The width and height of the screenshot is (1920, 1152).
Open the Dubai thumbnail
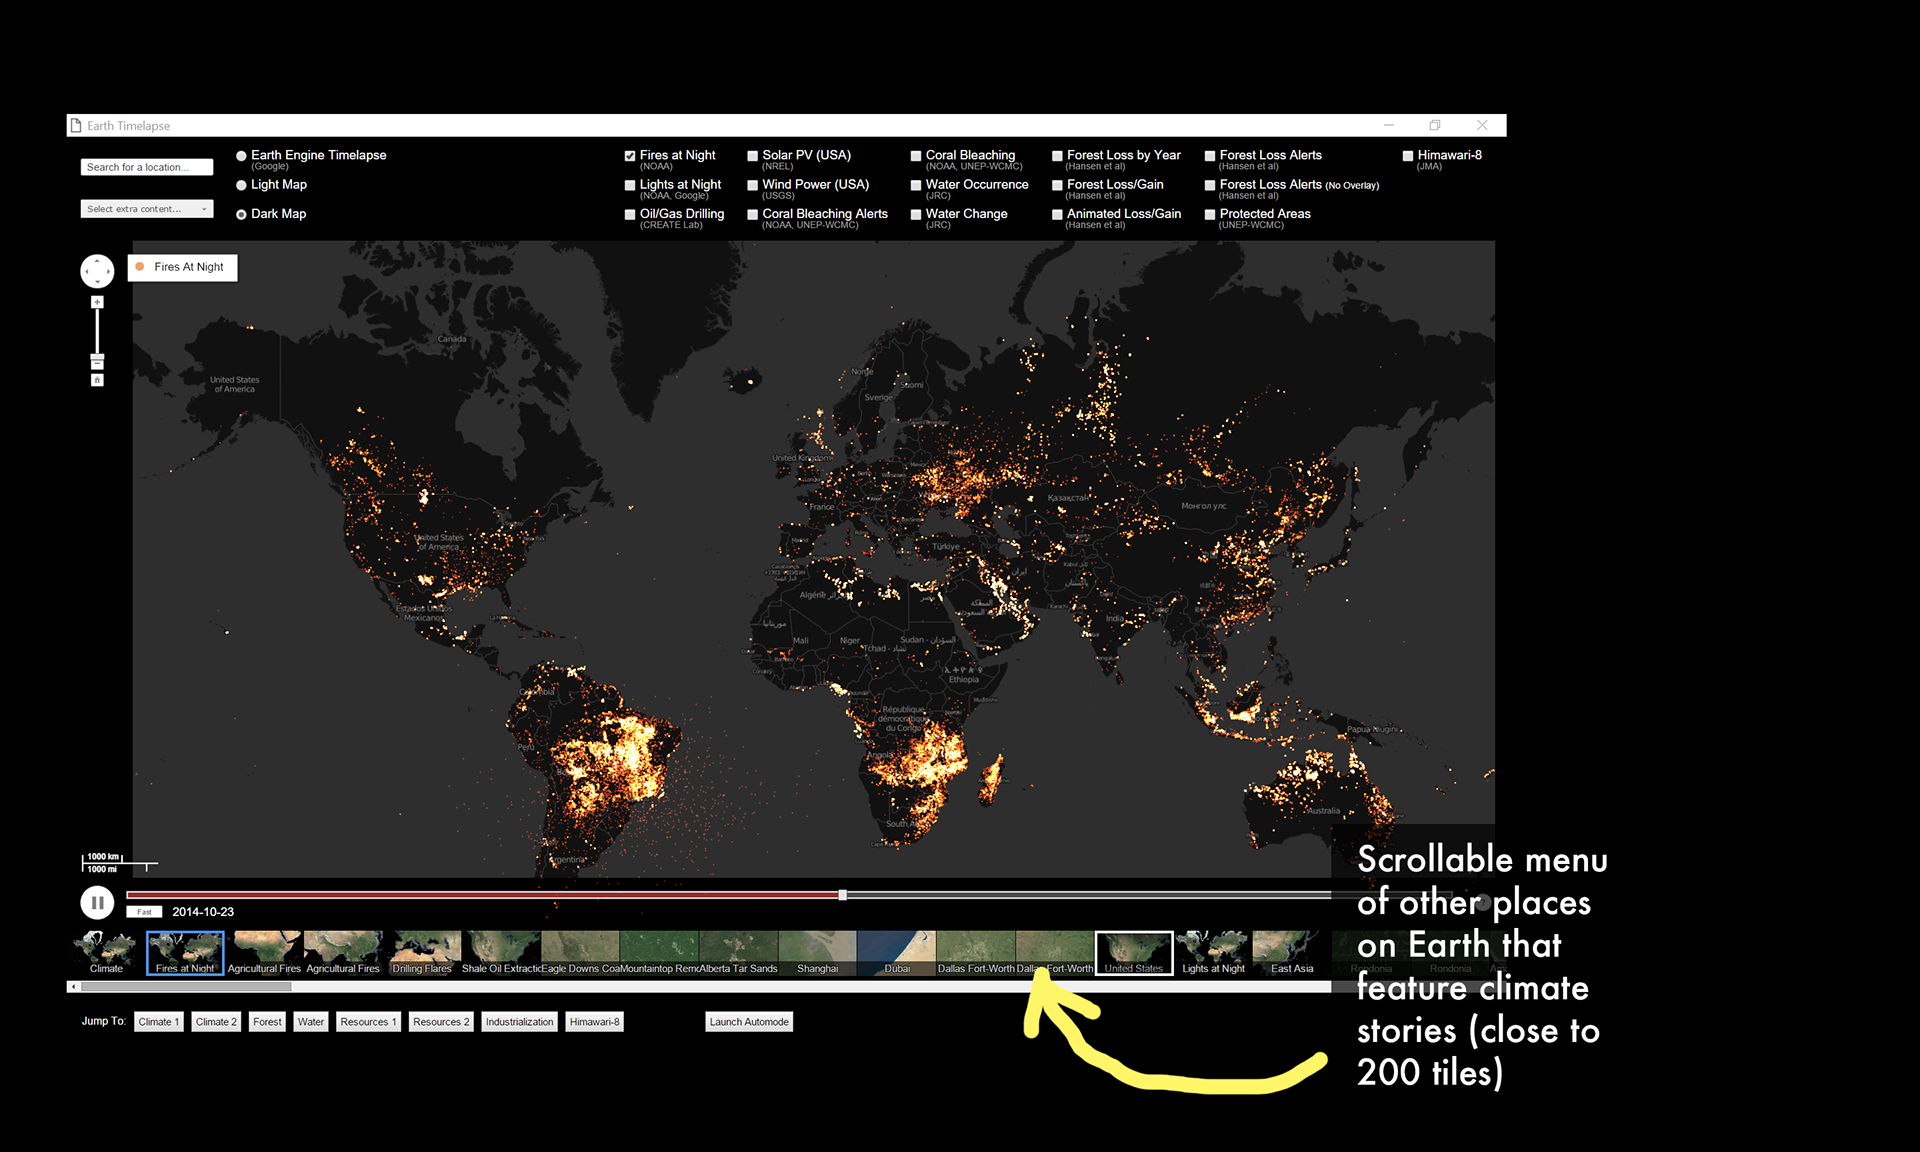coord(897,953)
